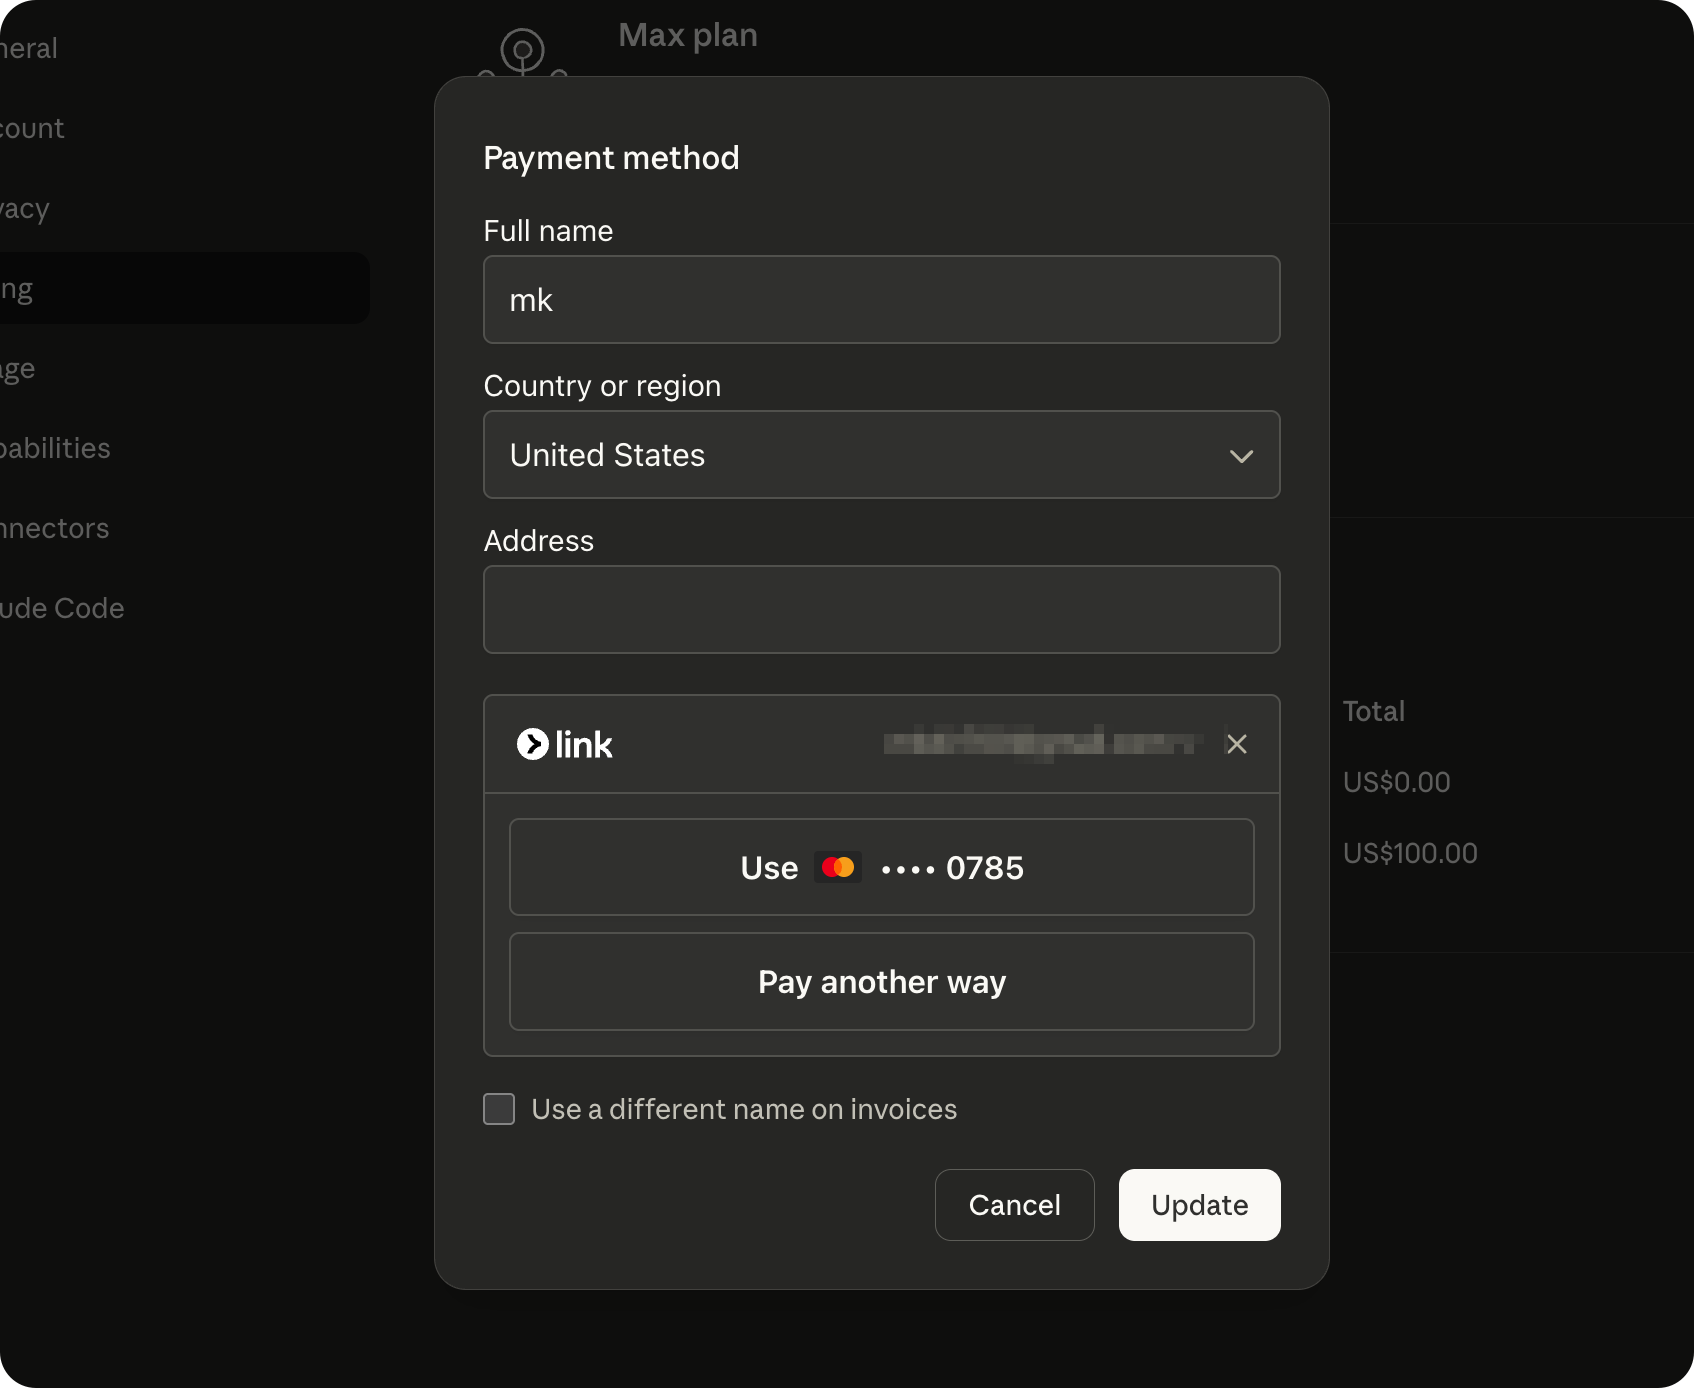Navigate to Connectors settings
Screen dimensions: 1694x1388
coord(55,528)
